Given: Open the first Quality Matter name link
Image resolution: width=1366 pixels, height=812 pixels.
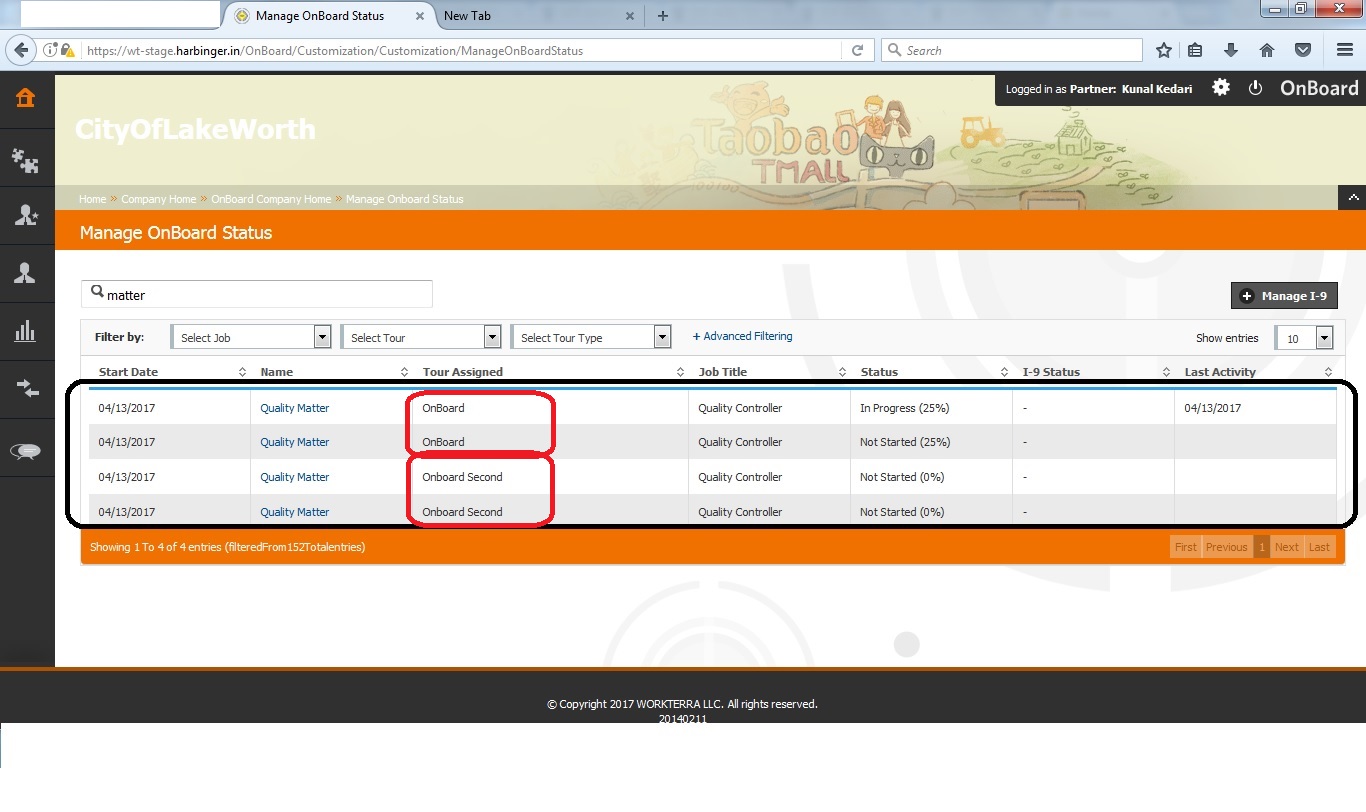Looking at the screenshot, I should click(x=295, y=408).
